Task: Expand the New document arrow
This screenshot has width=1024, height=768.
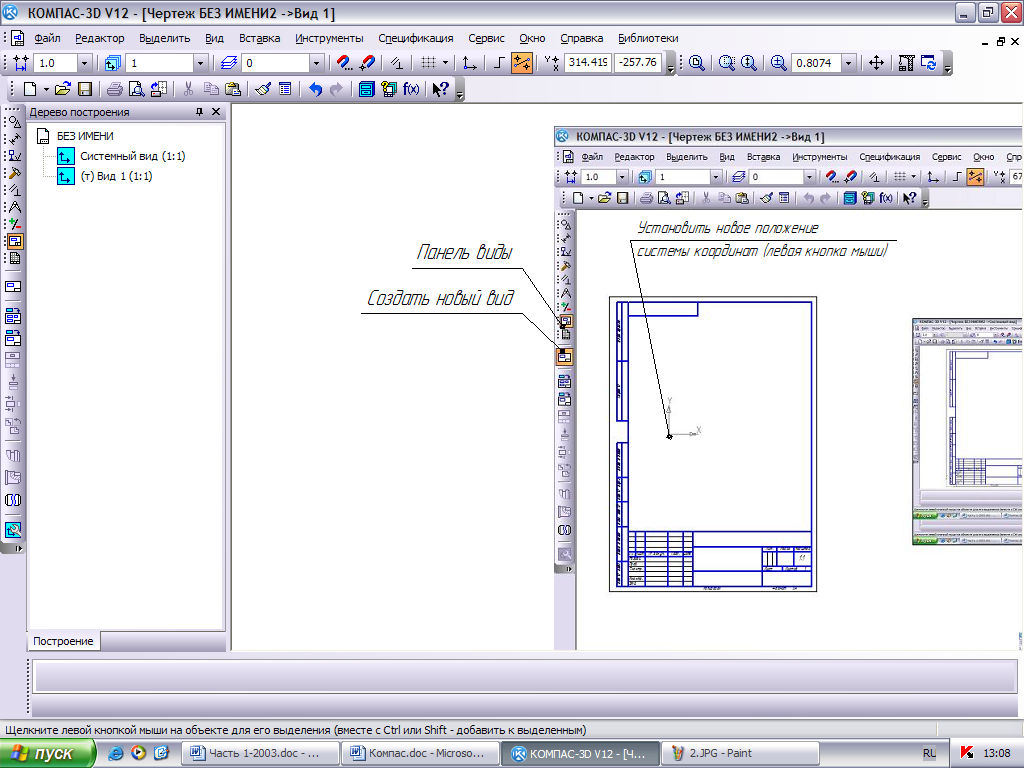Action: 46,89
